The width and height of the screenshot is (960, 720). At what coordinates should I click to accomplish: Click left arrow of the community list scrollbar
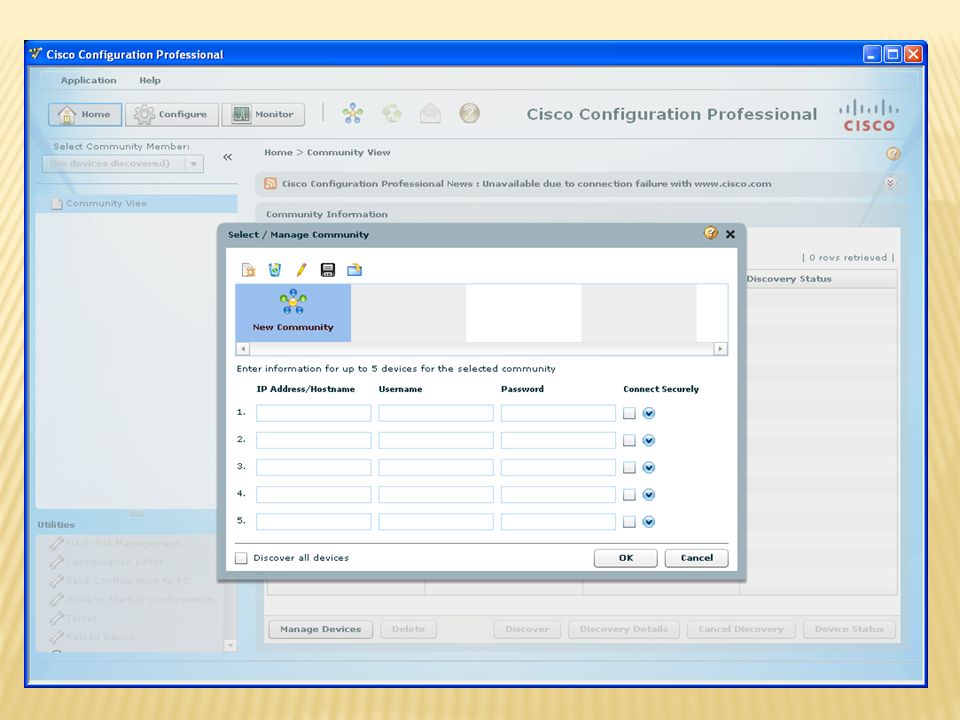point(243,349)
